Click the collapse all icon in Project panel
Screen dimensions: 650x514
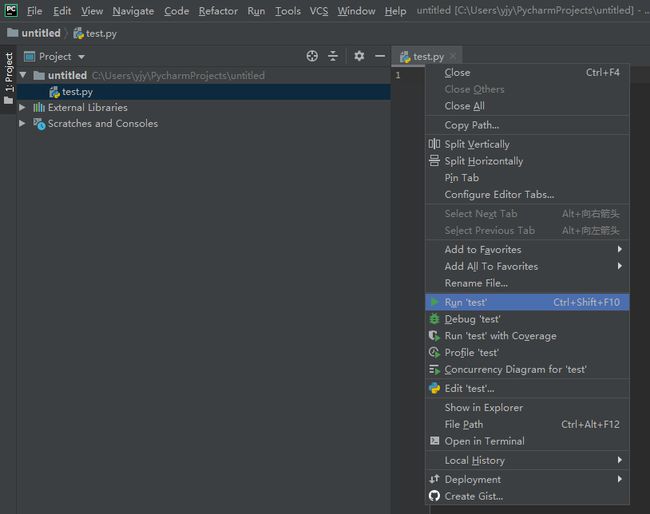tap(333, 56)
